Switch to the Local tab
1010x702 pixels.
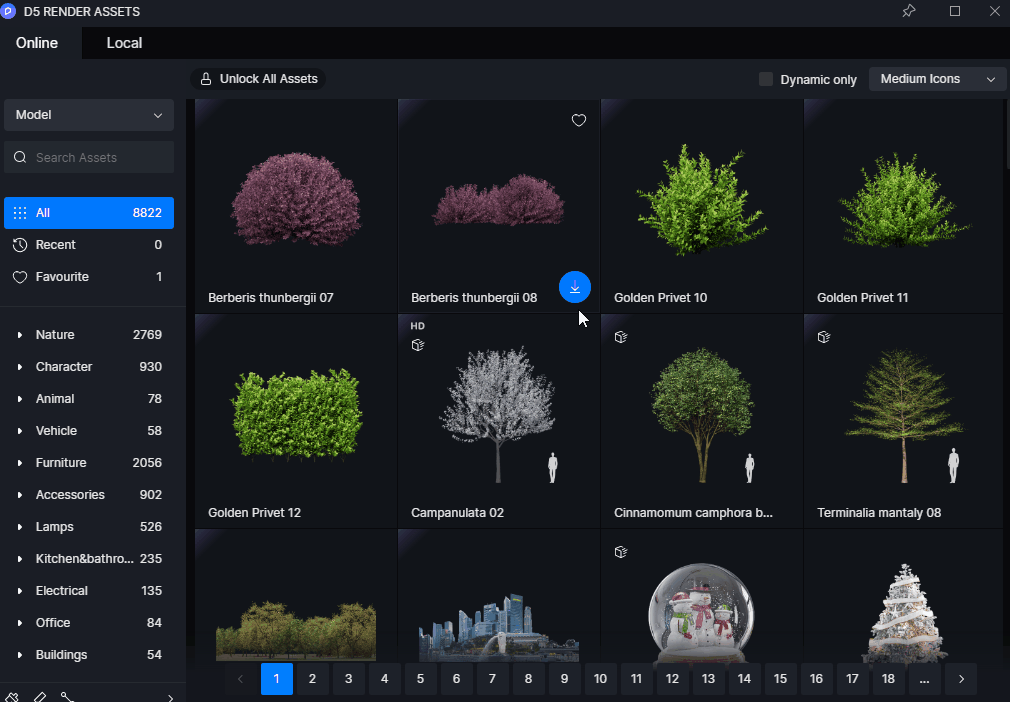(124, 43)
